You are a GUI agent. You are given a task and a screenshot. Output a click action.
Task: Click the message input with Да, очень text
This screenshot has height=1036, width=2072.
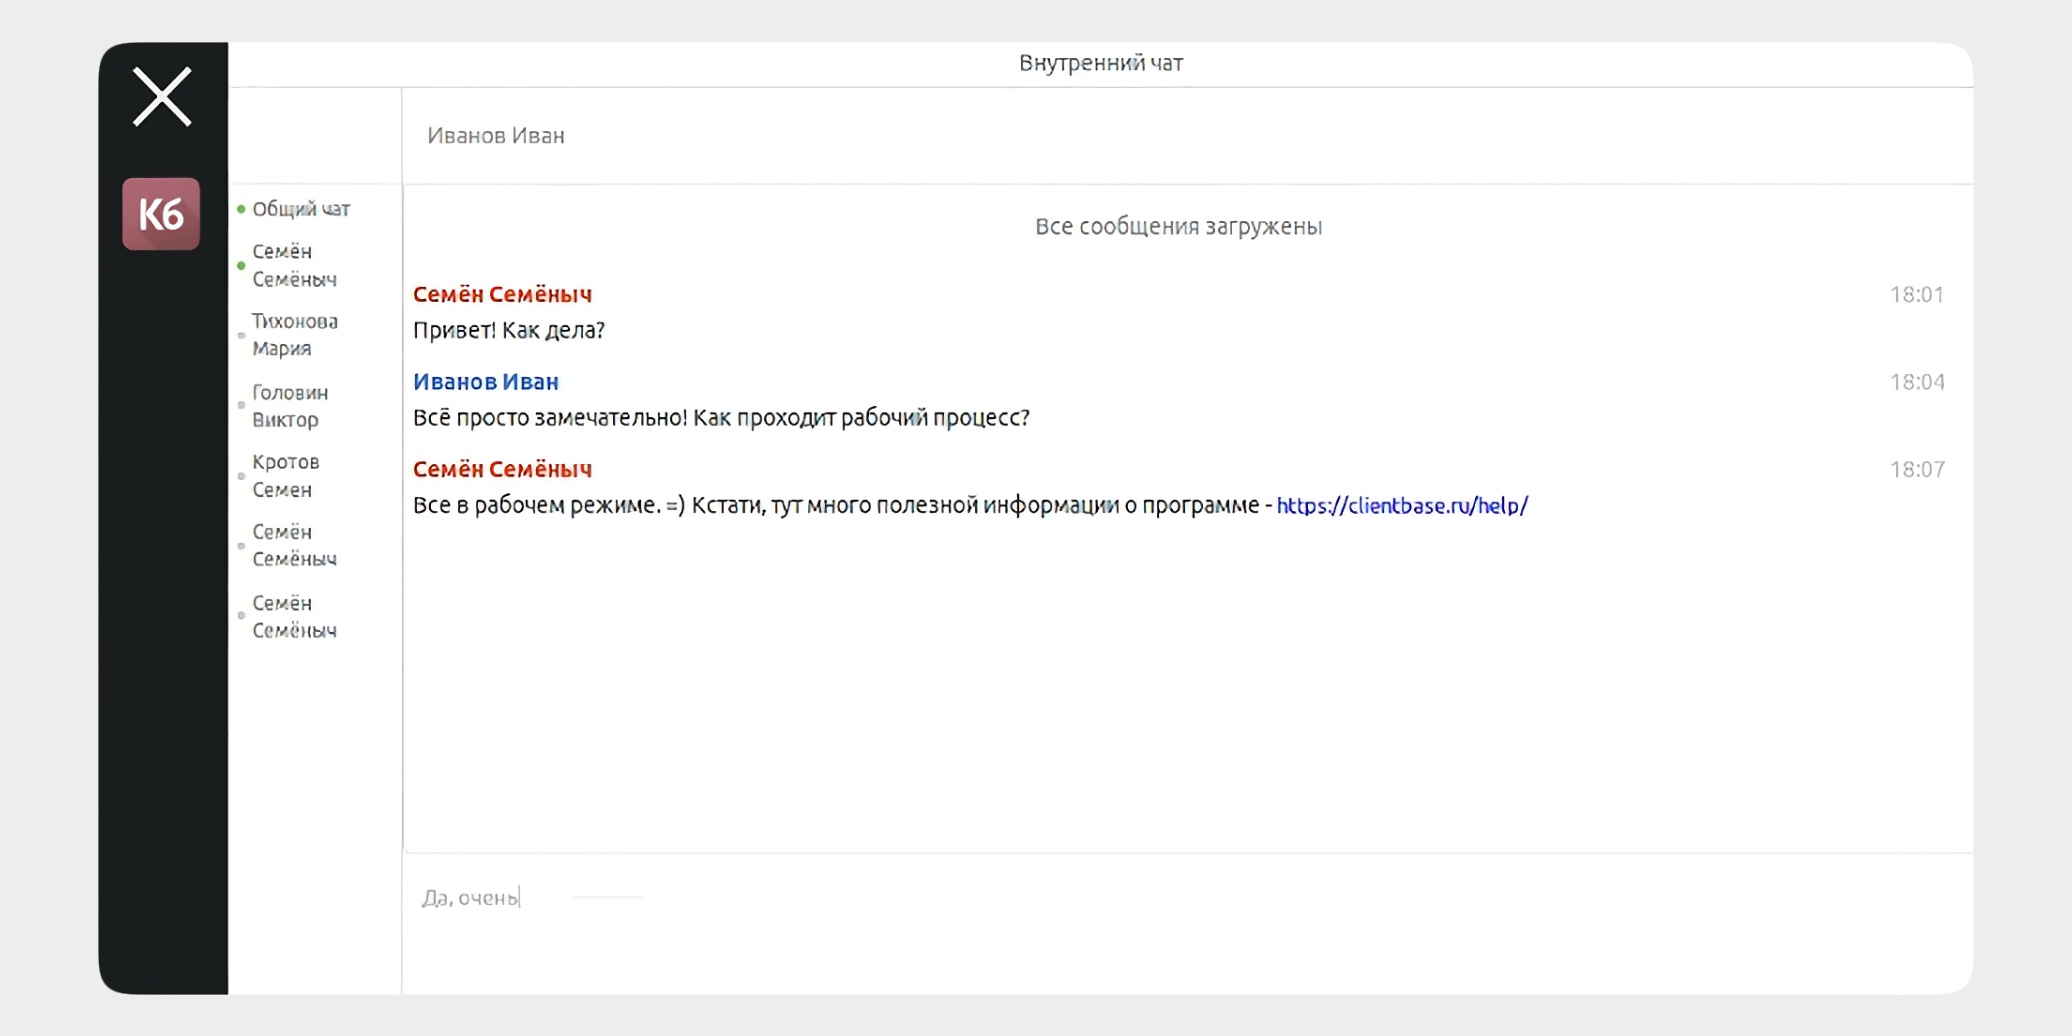(469, 897)
